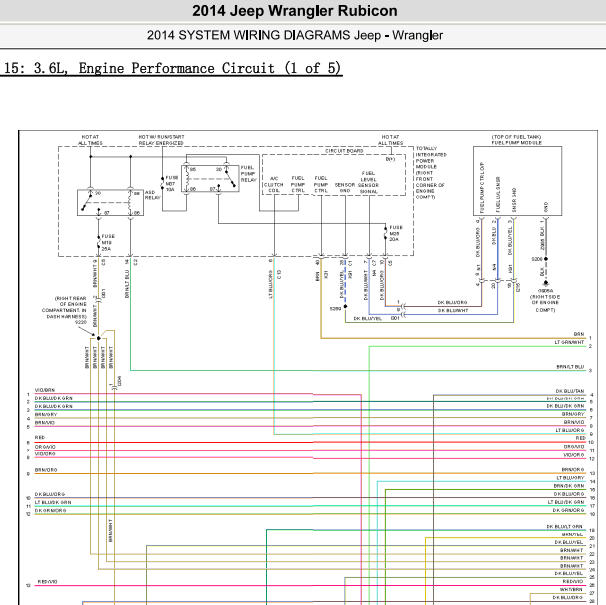Click the 'LT BLU/GRY' wire label at right pin 14
Image resolution: width=606 pixels, height=605 pixels.
tap(570, 478)
